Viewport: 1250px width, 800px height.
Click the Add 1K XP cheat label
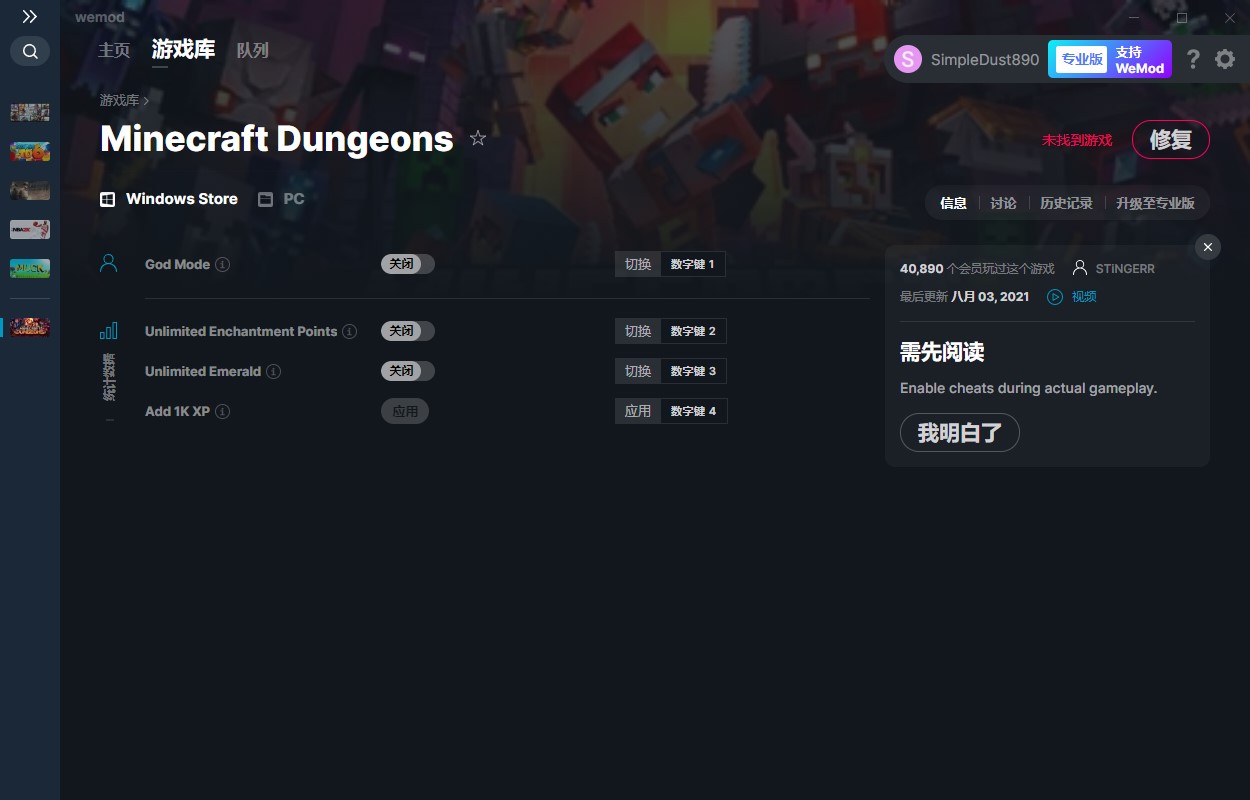pos(177,412)
